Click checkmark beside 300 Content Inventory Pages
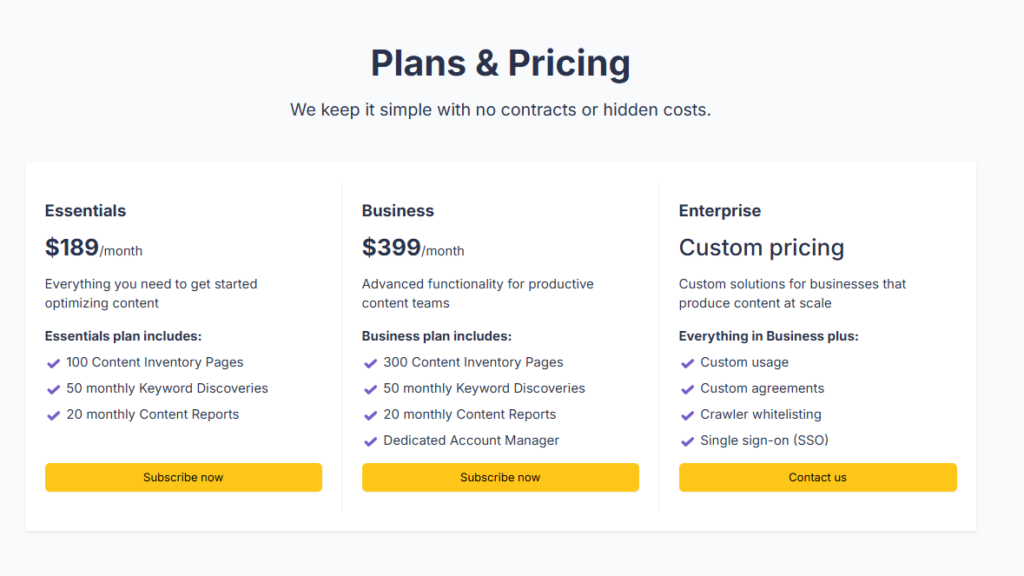 coord(370,363)
